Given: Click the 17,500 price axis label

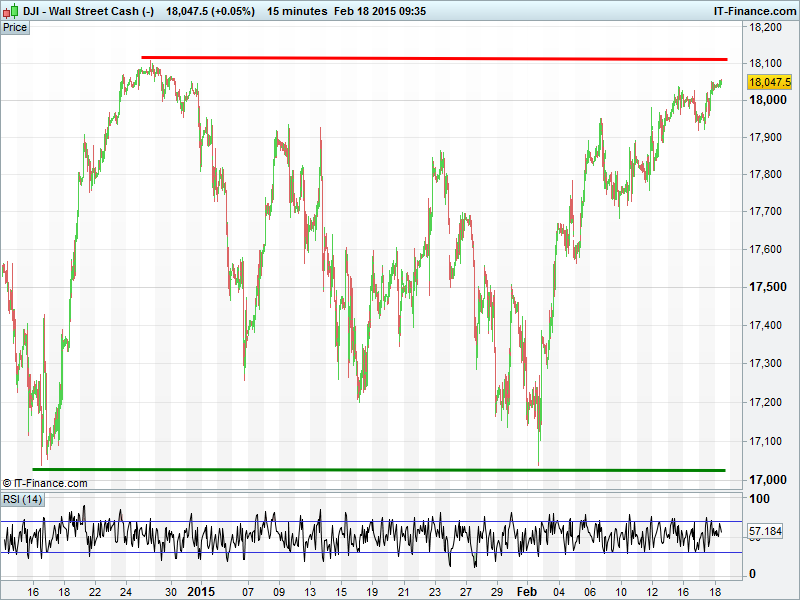Looking at the screenshot, I should pyautogui.click(x=767, y=287).
